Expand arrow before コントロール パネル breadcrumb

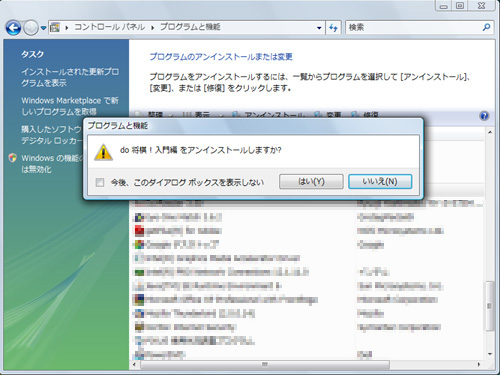67,28
